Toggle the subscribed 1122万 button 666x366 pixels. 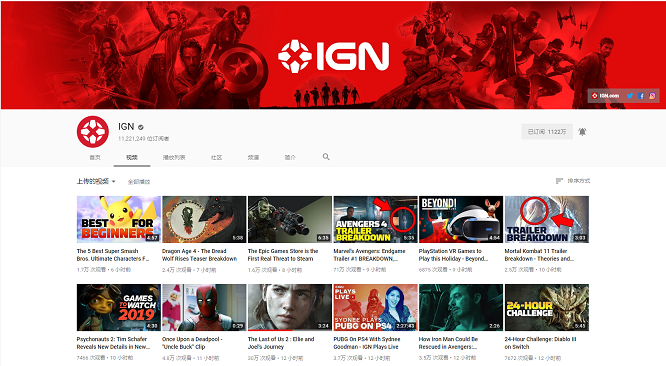547,132
